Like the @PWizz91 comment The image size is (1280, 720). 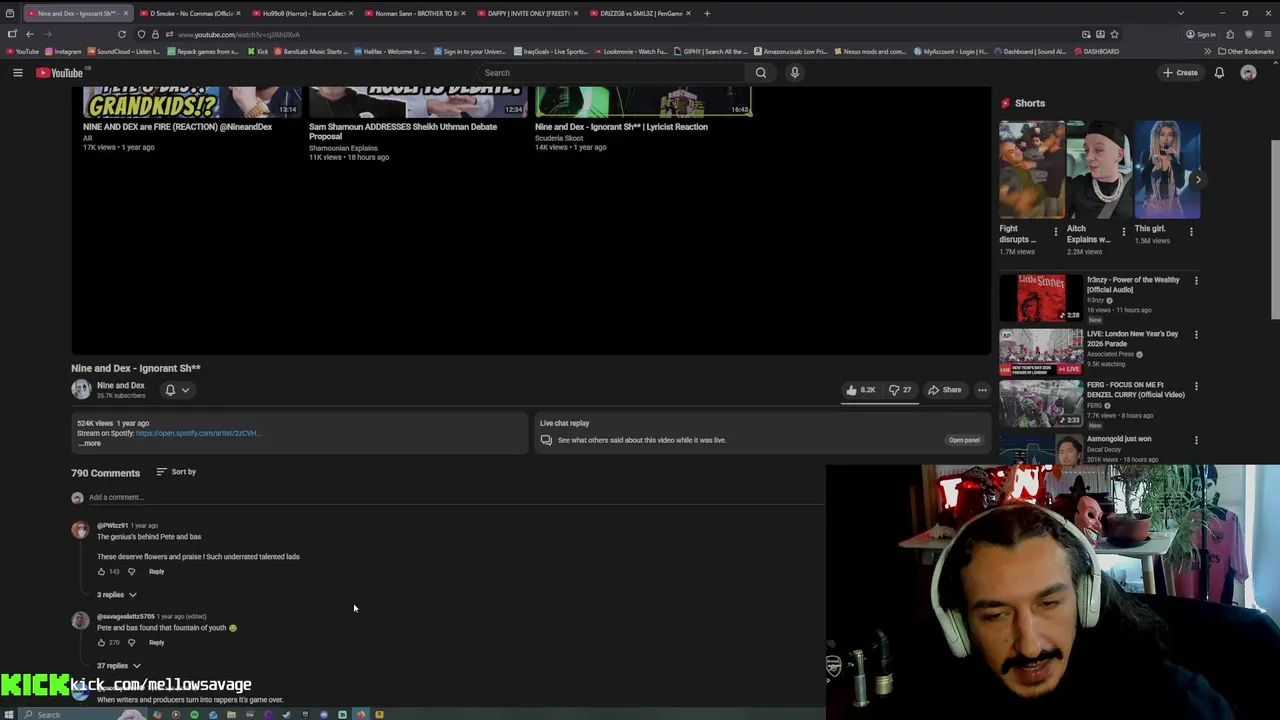click(x=101, y=572)
